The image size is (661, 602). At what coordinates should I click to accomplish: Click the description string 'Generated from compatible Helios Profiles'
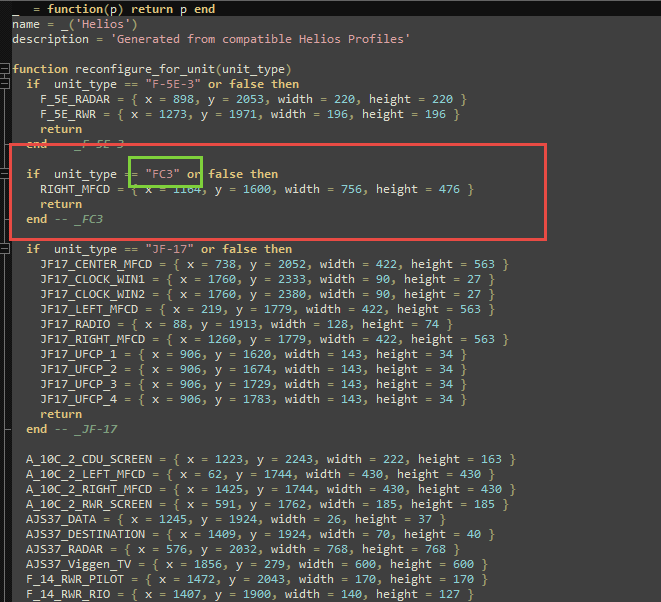(x=260, y=39)
